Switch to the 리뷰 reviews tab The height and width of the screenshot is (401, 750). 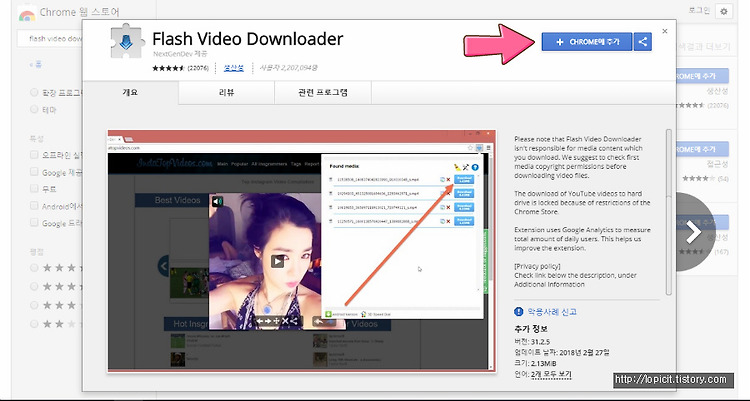point(226,92)
